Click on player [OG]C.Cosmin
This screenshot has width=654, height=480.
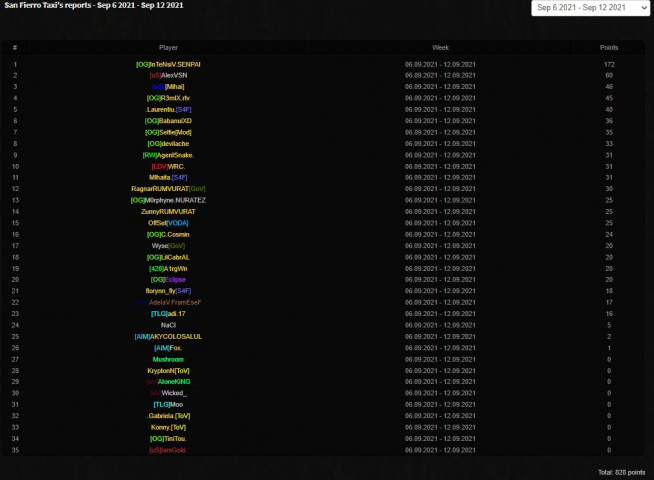click(x=168, y=234)
